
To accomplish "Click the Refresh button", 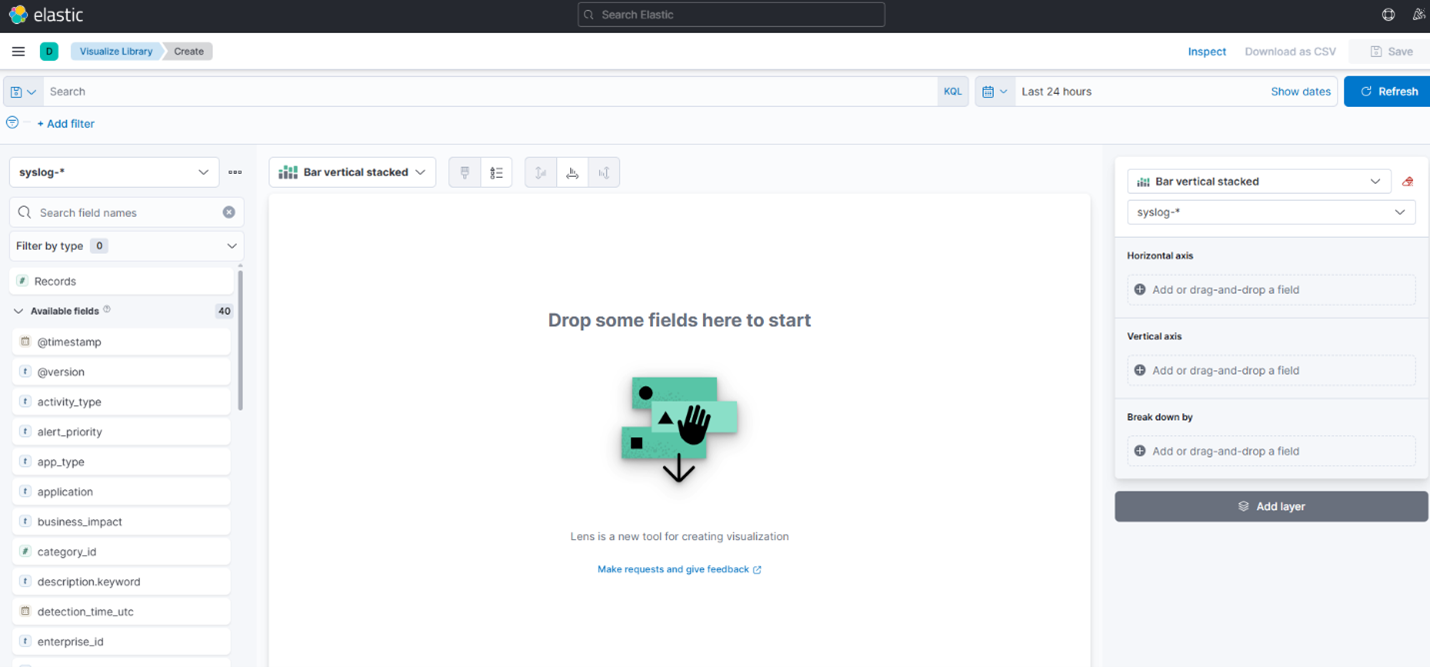I will (x=1388, y=91).
